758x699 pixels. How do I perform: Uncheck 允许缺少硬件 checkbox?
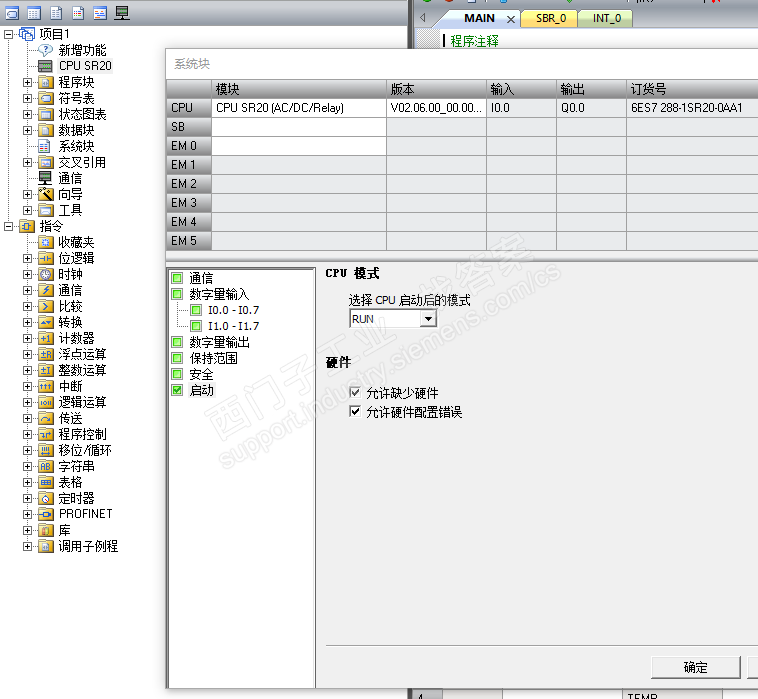click(x=355, y=392)
